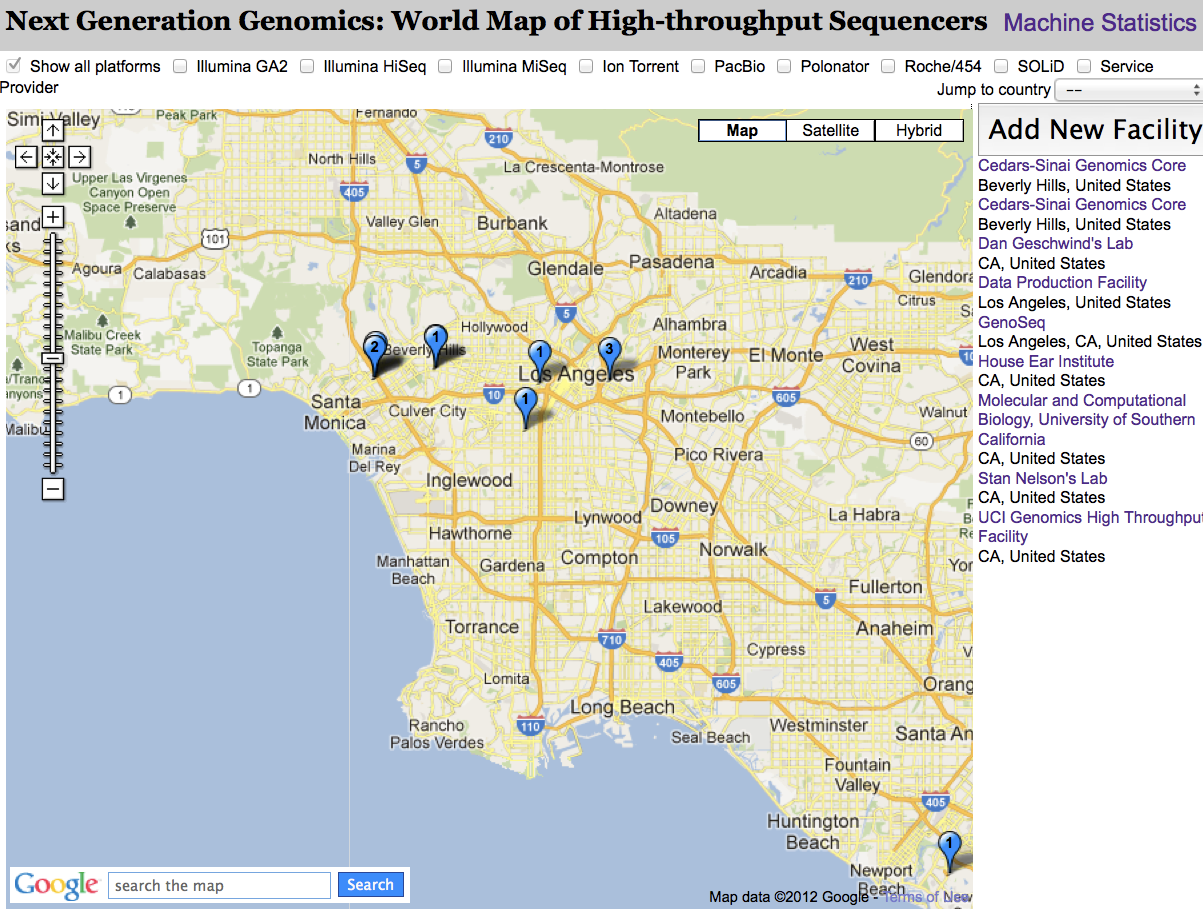Viewport: 1203px width, 914px height.
Task: Switch to Hybrid view
Action: click(x=919, y=130)
